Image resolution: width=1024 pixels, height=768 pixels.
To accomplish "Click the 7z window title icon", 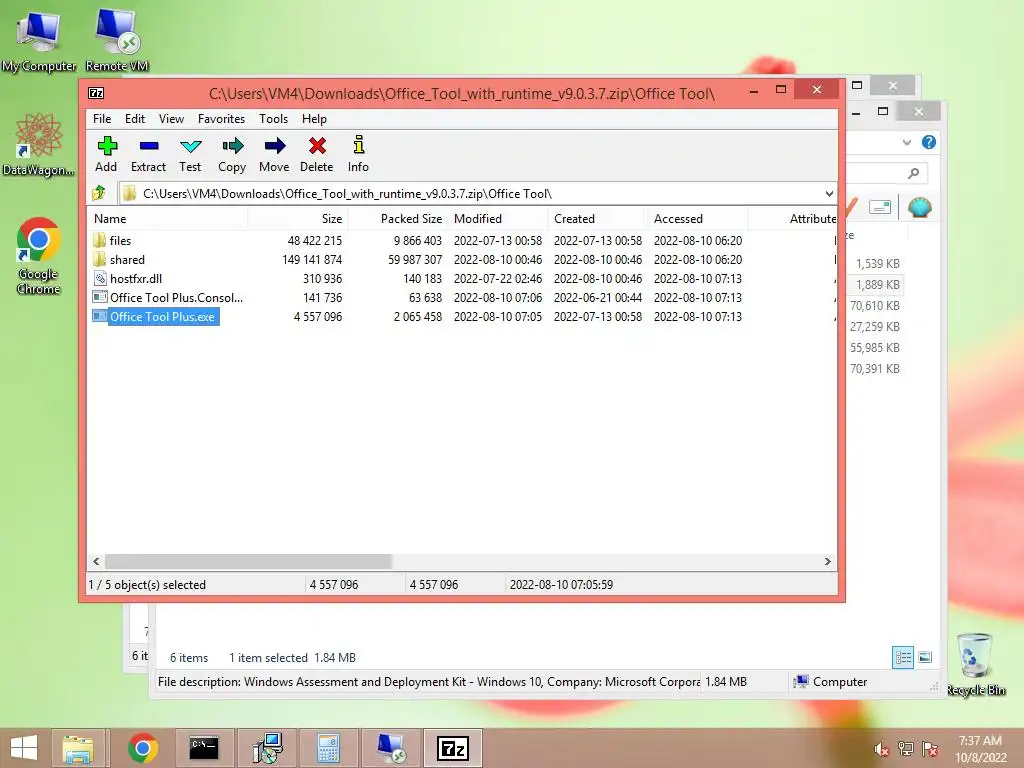I will point(96,93).
